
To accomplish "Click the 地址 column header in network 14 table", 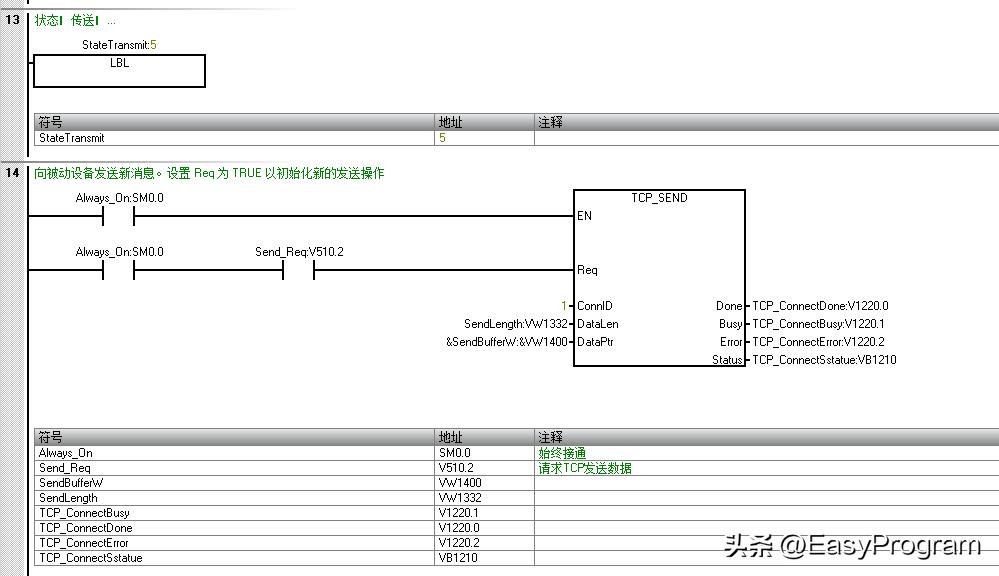I will 484,437.
